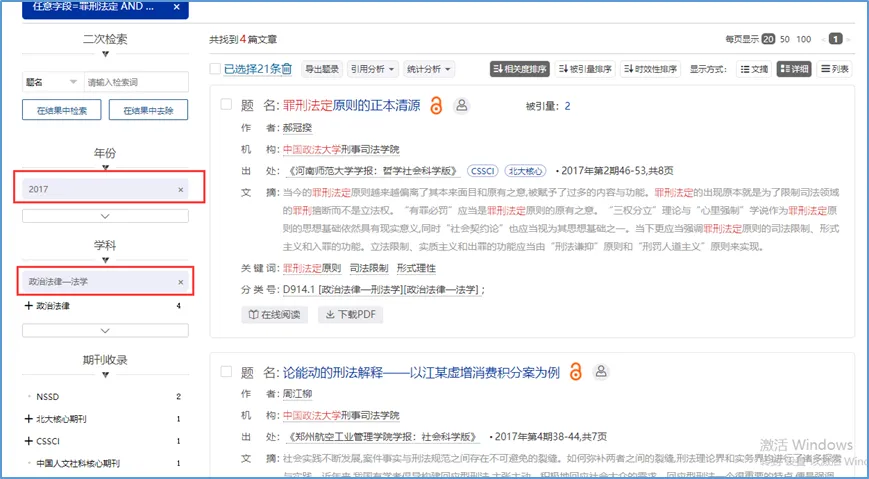Click the cited count 2 for first article
869x479 pixels.
[567, 106]
